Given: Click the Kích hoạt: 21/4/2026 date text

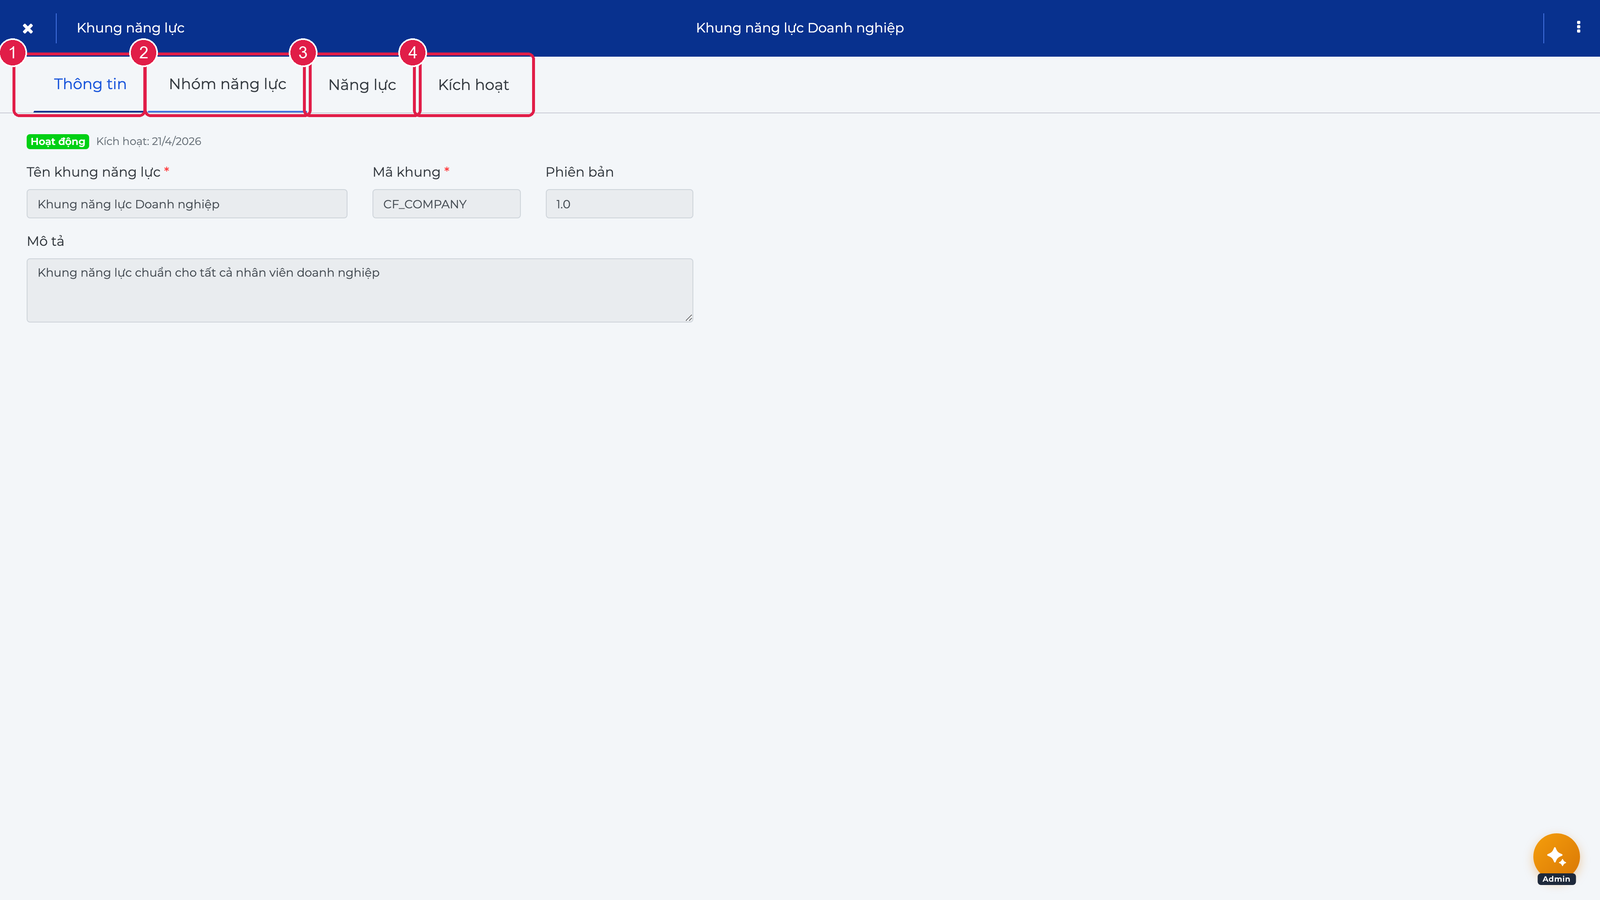Looking at the screenshot, I should click(149, 141).
